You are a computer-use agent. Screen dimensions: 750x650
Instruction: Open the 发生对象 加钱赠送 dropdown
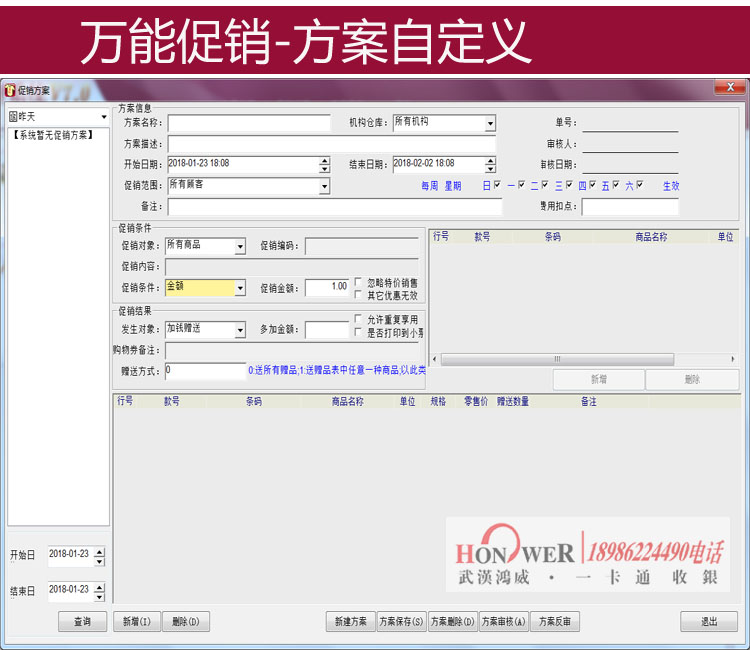240,330
